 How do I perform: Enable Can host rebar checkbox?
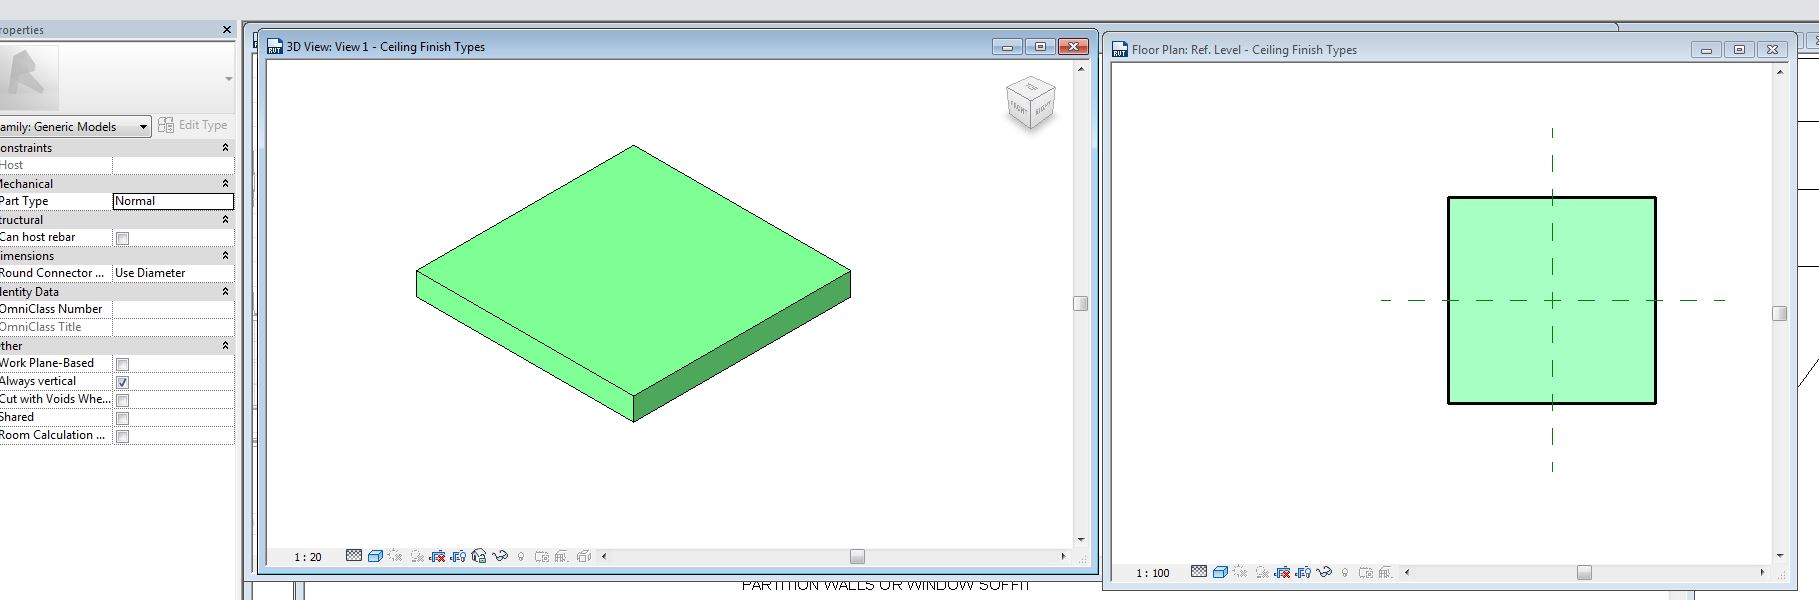pos(122,238)
